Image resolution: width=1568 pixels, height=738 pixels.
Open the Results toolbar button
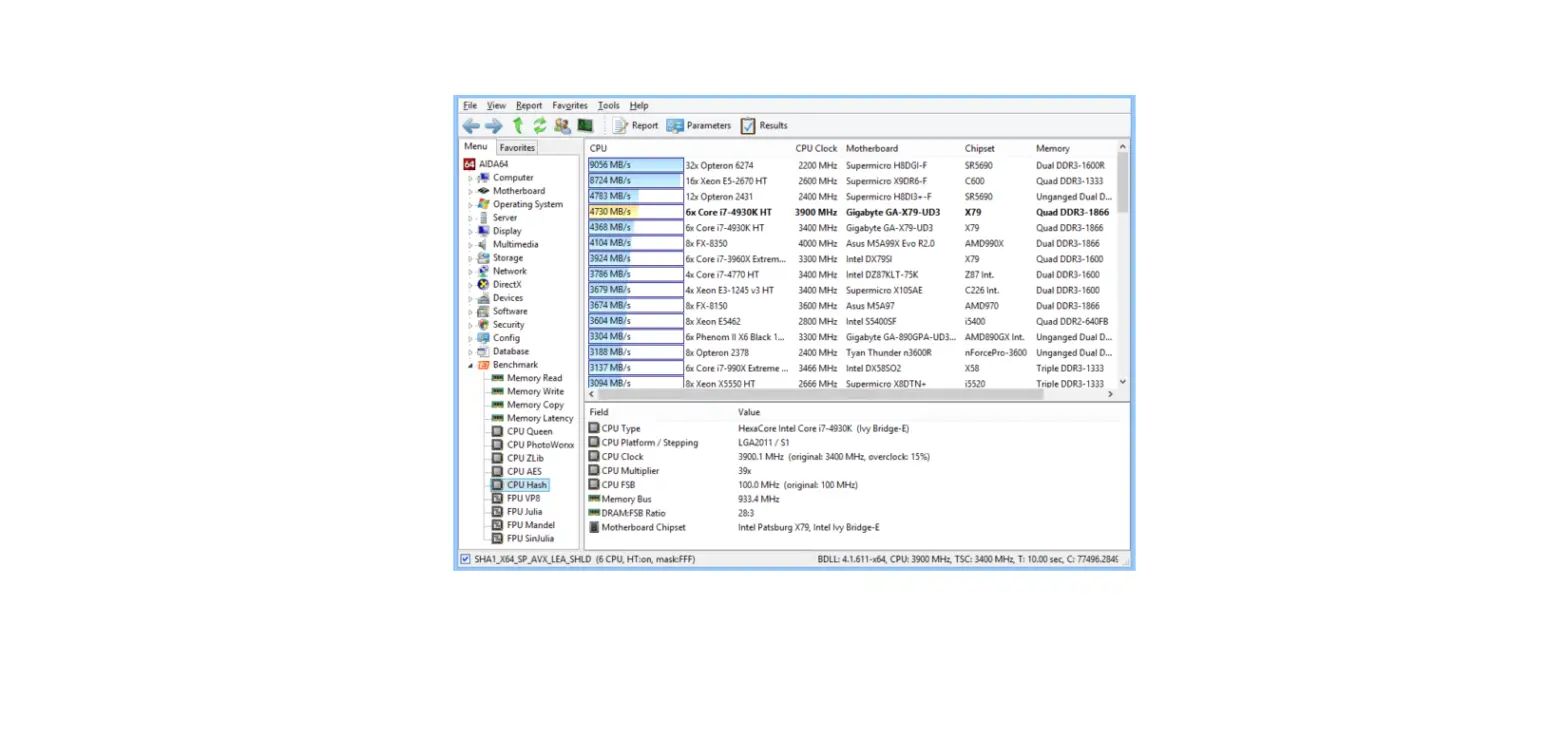[x=764, y=126]
